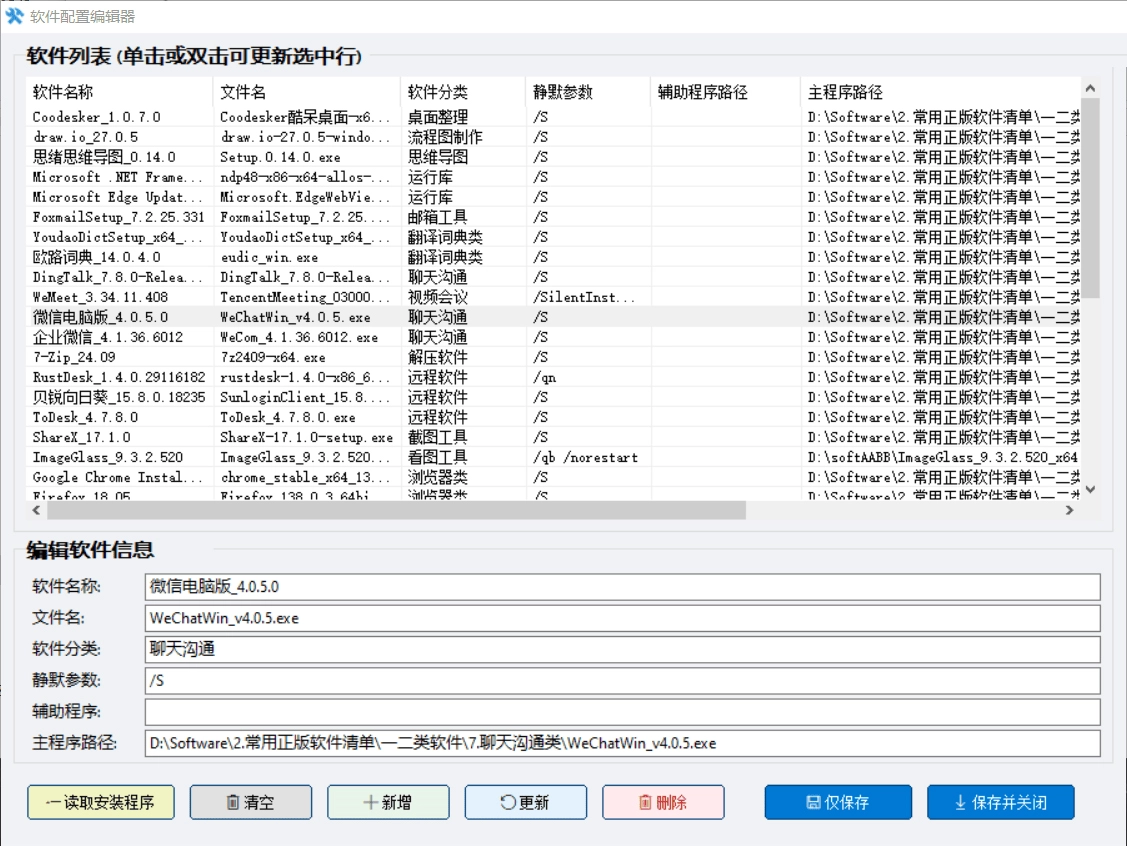The image size is (1127, 846).
Task: Select the Microsoft Edge Updat... row
Action: click(553, 198)
